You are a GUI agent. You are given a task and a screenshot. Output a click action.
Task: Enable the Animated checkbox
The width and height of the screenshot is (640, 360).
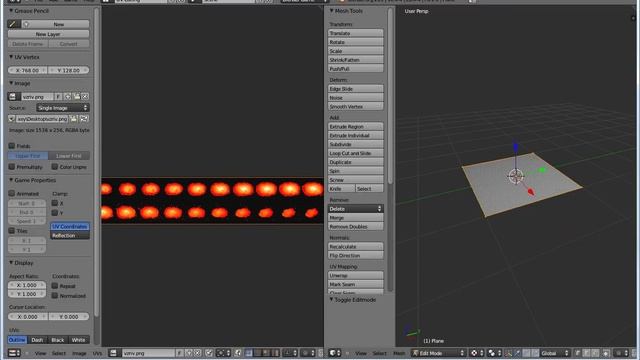(x=12, y=193)
